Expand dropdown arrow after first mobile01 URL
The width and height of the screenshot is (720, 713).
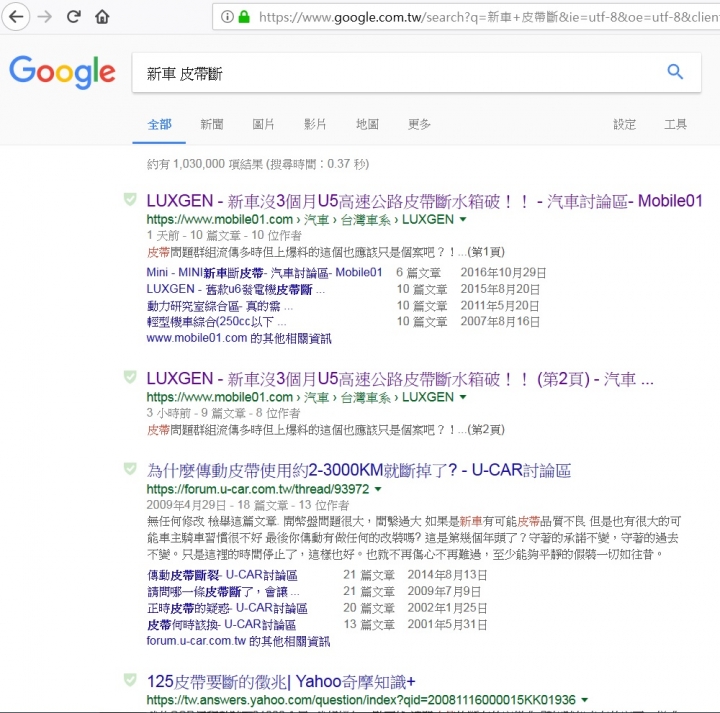[x=463, y=219]
